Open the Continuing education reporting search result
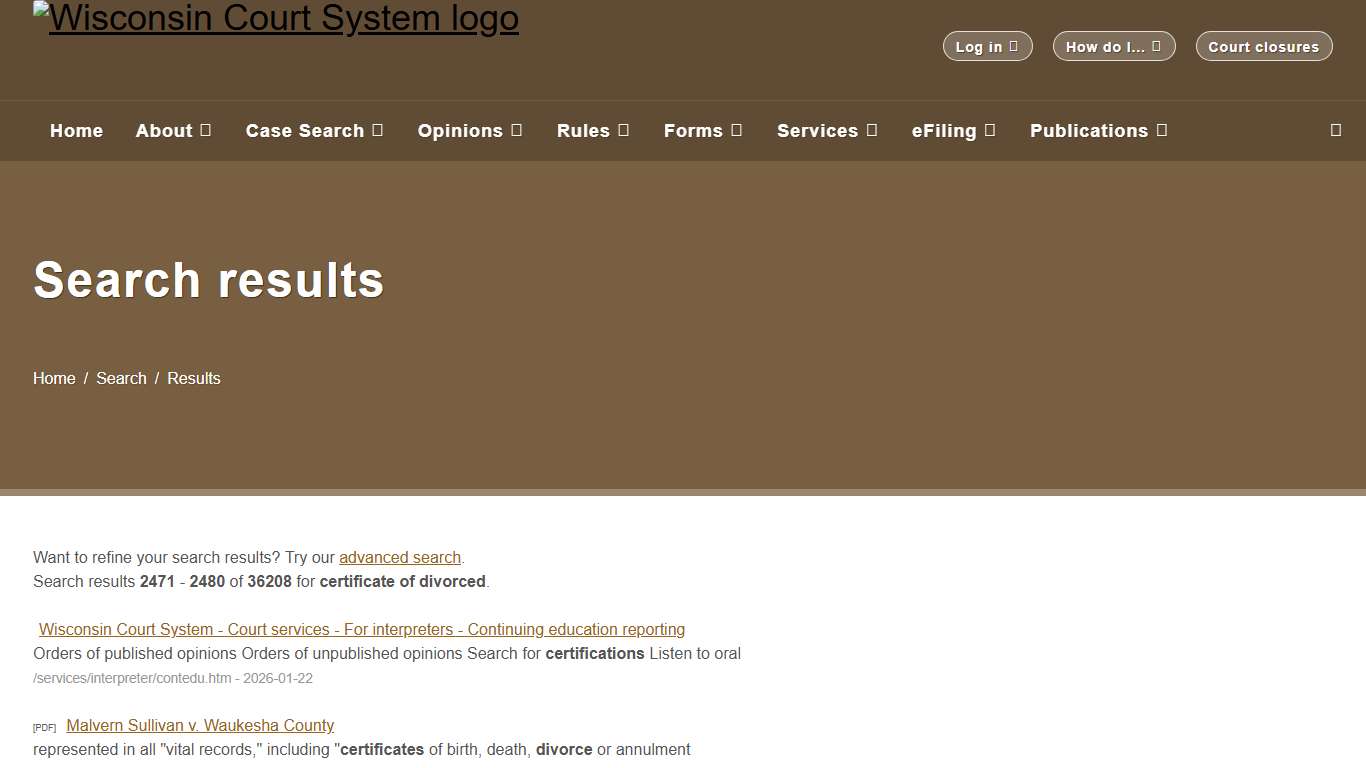 pyautogui.click(x=361, y=629)
